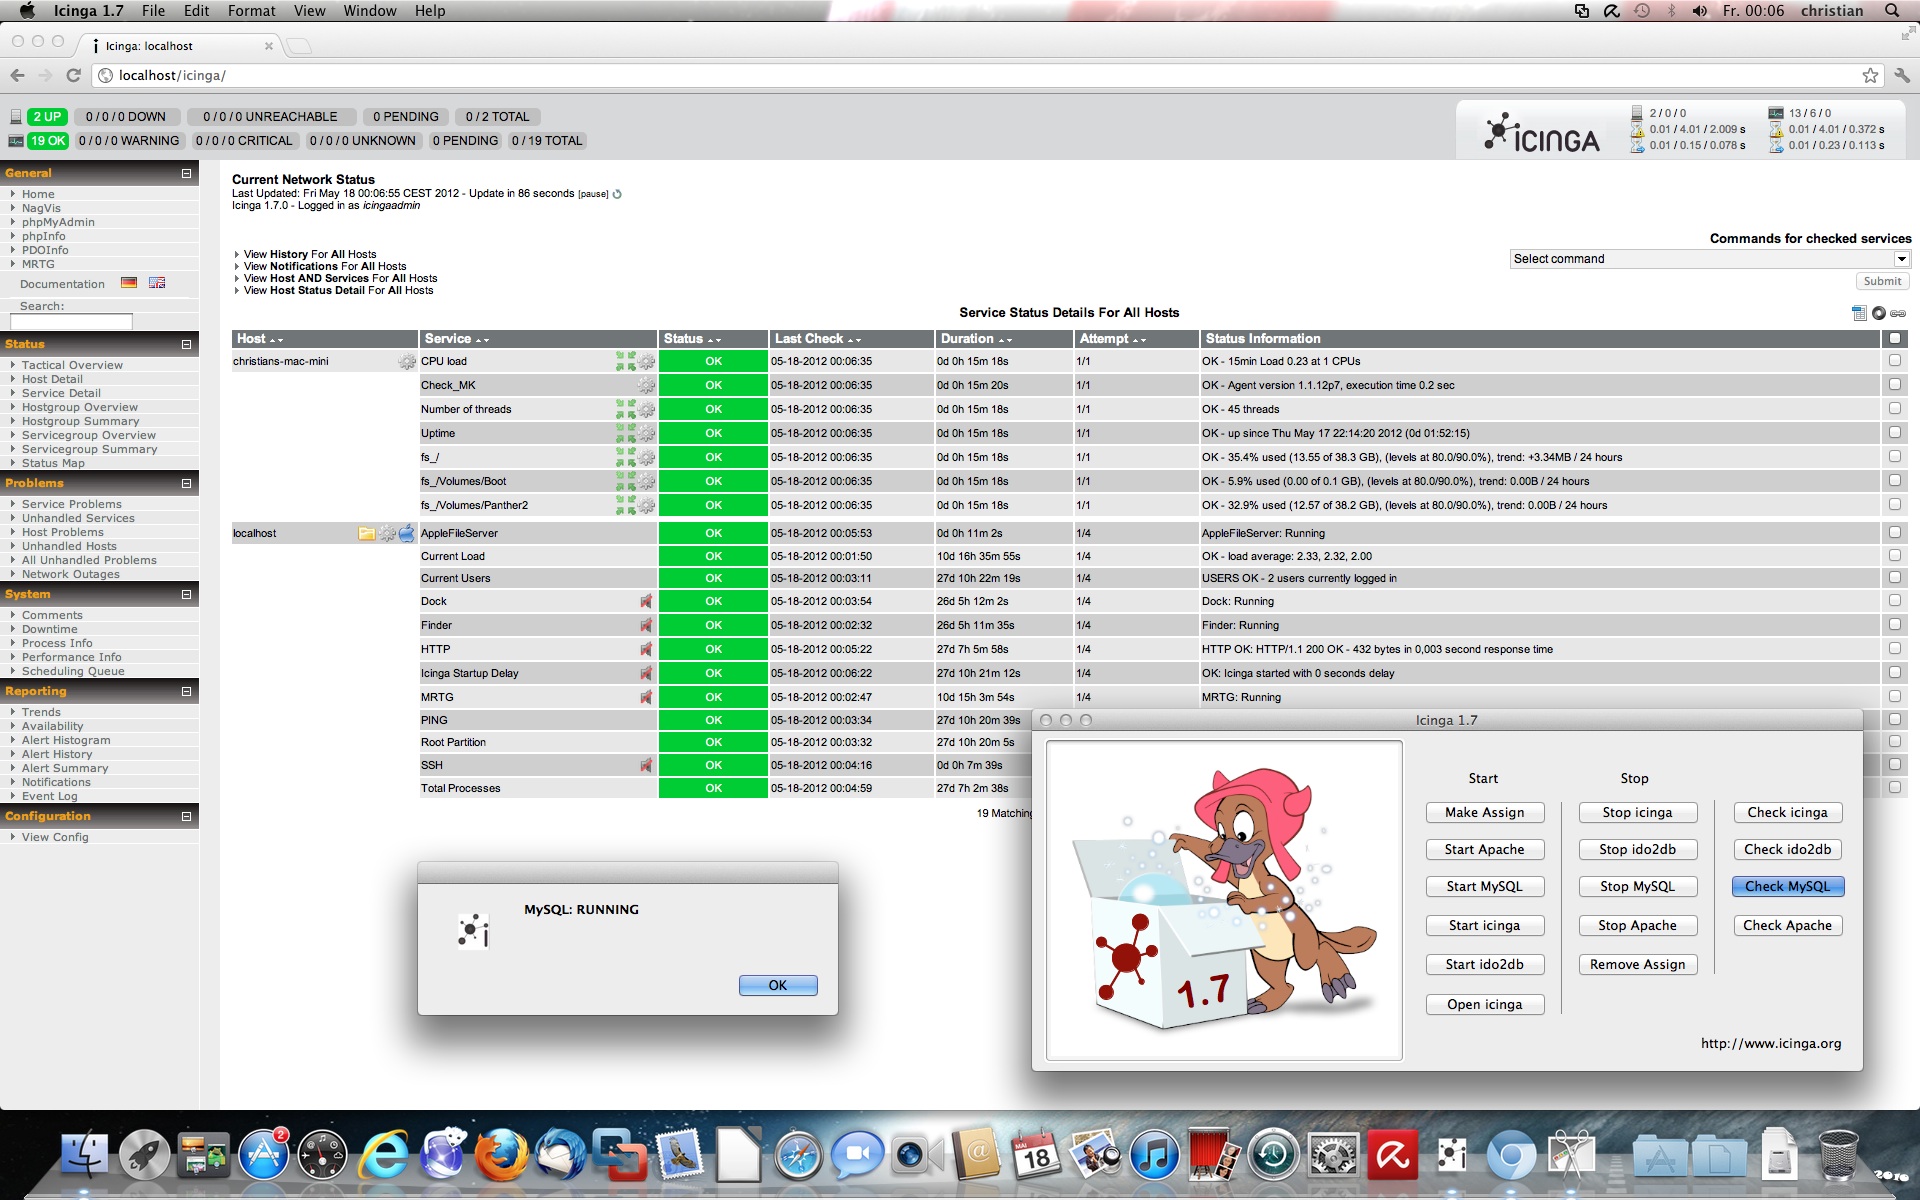Click the sidebar Search input field
The image size is (1920, 1200).
tap(71, 322)
